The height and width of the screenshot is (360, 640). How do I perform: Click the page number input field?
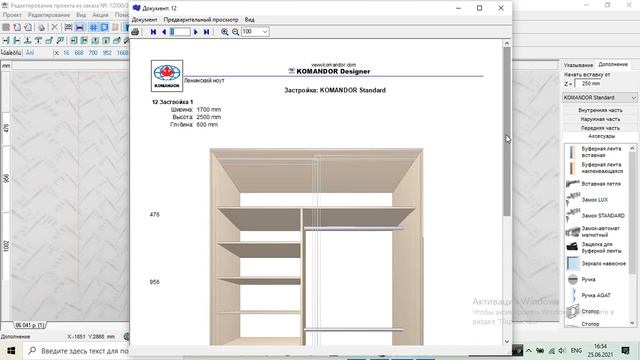180,32
